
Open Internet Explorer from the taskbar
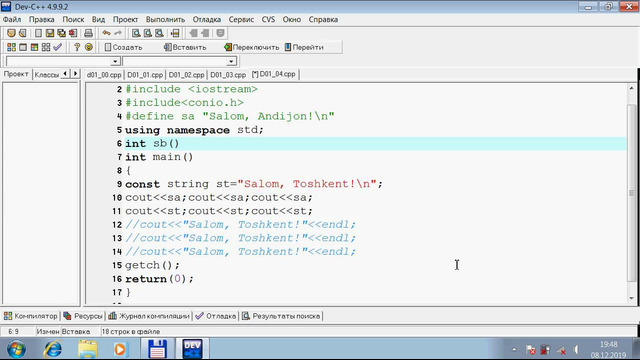click(x=53, y=349)
